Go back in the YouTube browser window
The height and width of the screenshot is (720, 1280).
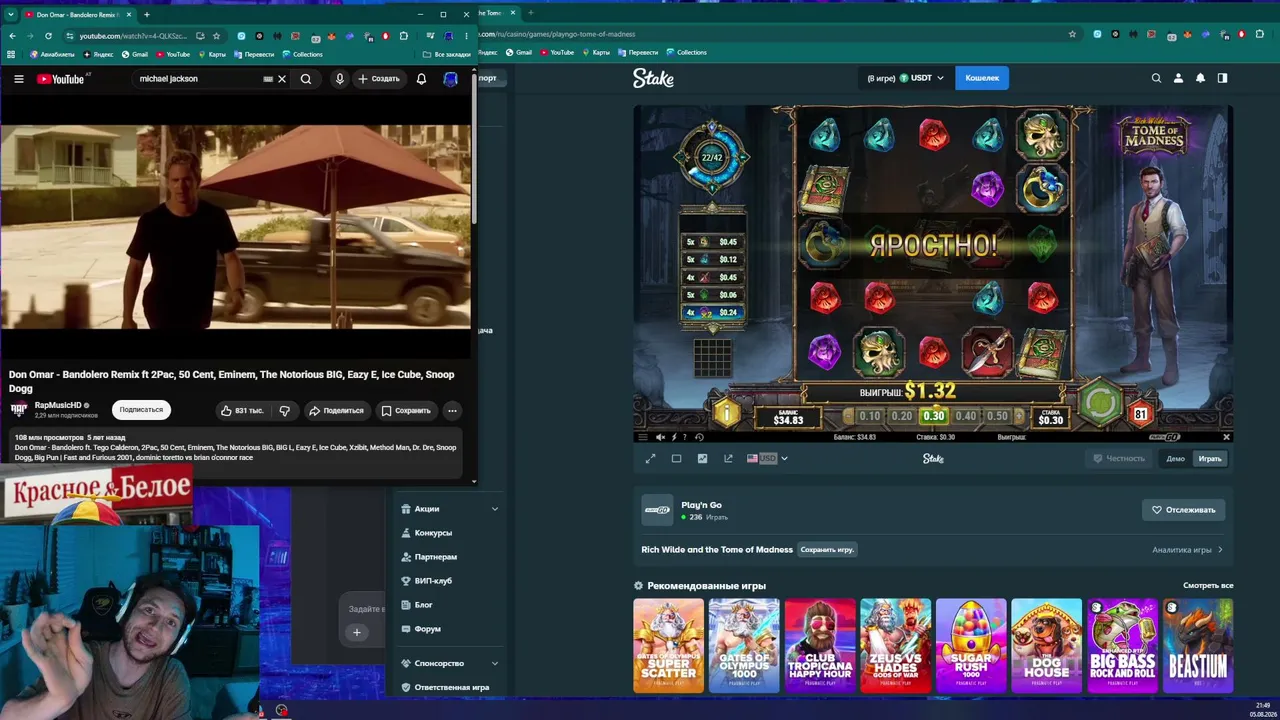(11, 36)
